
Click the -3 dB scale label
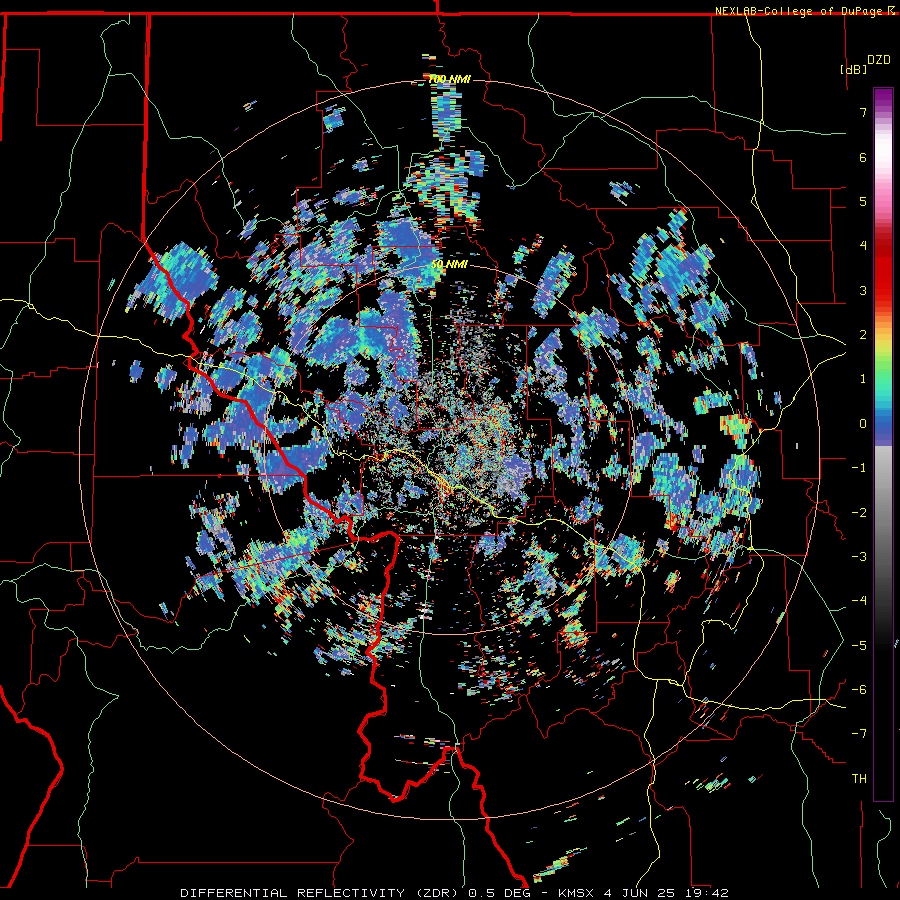pos(859,557)
